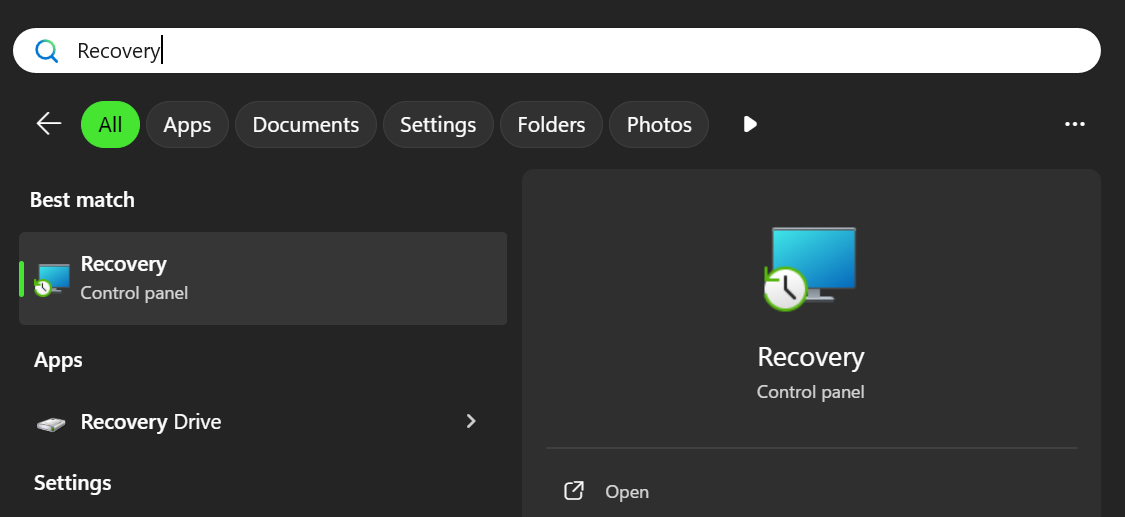Switch to the Apps filter tab
1125x517 pixels.
coord(187,125)
